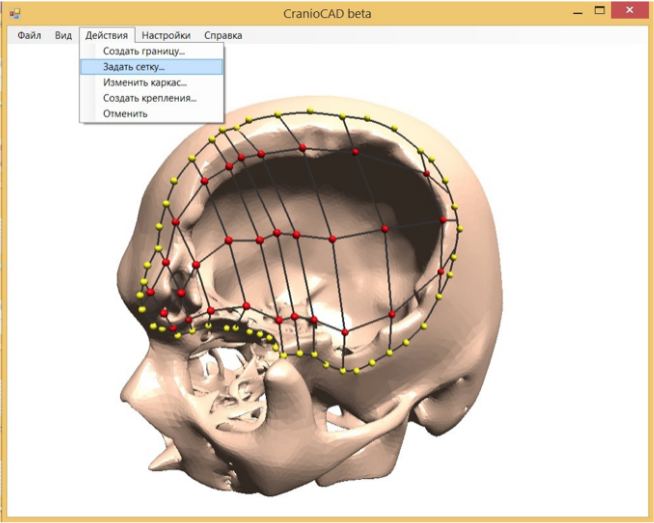Open the Вид menu
The height and width of the screenshot is (523, 654).
[63, 35]
